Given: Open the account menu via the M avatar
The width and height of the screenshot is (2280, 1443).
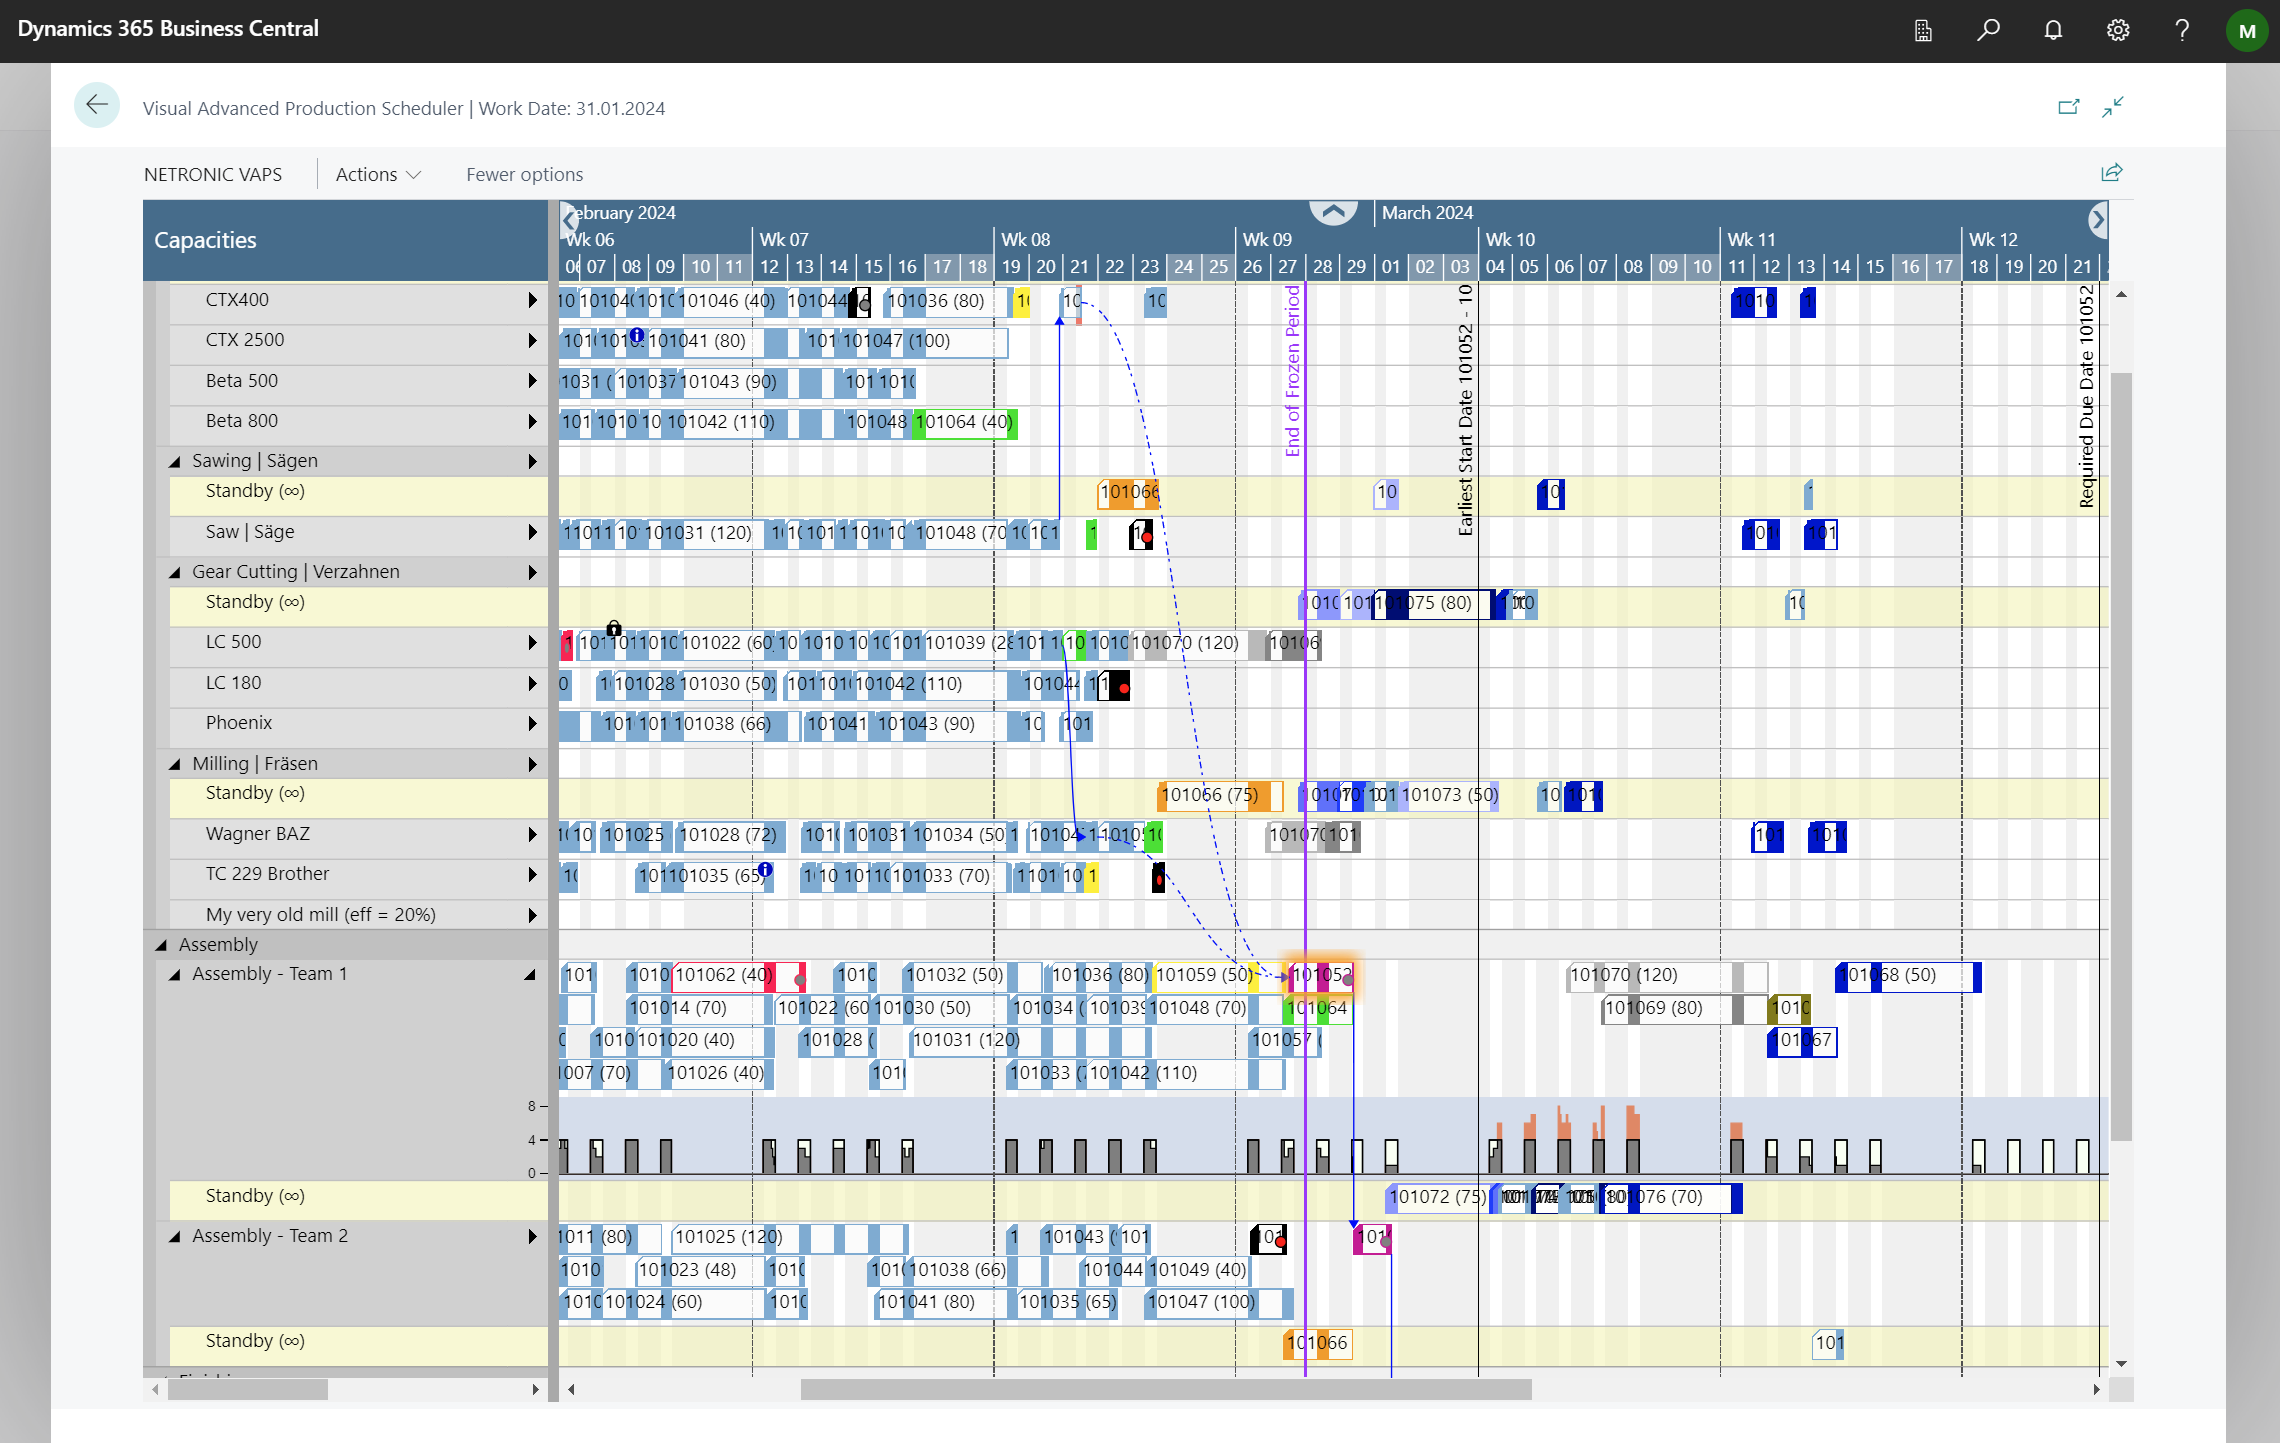Looking at the screenshot, I should click(x=2246, y=30).
